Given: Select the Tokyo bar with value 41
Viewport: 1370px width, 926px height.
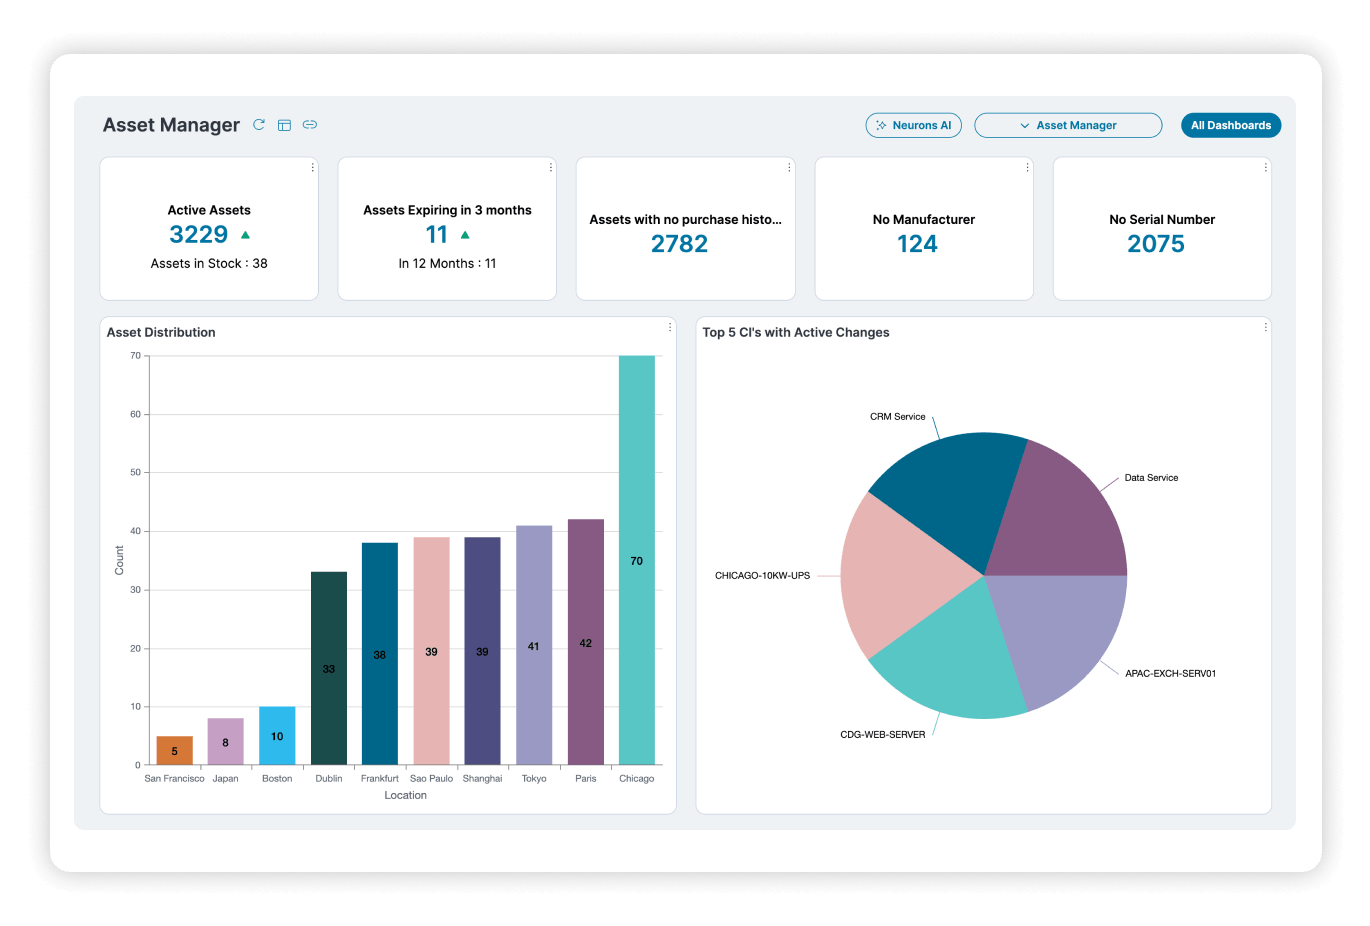Looking at the screenshot, I should tap(534, 645).
